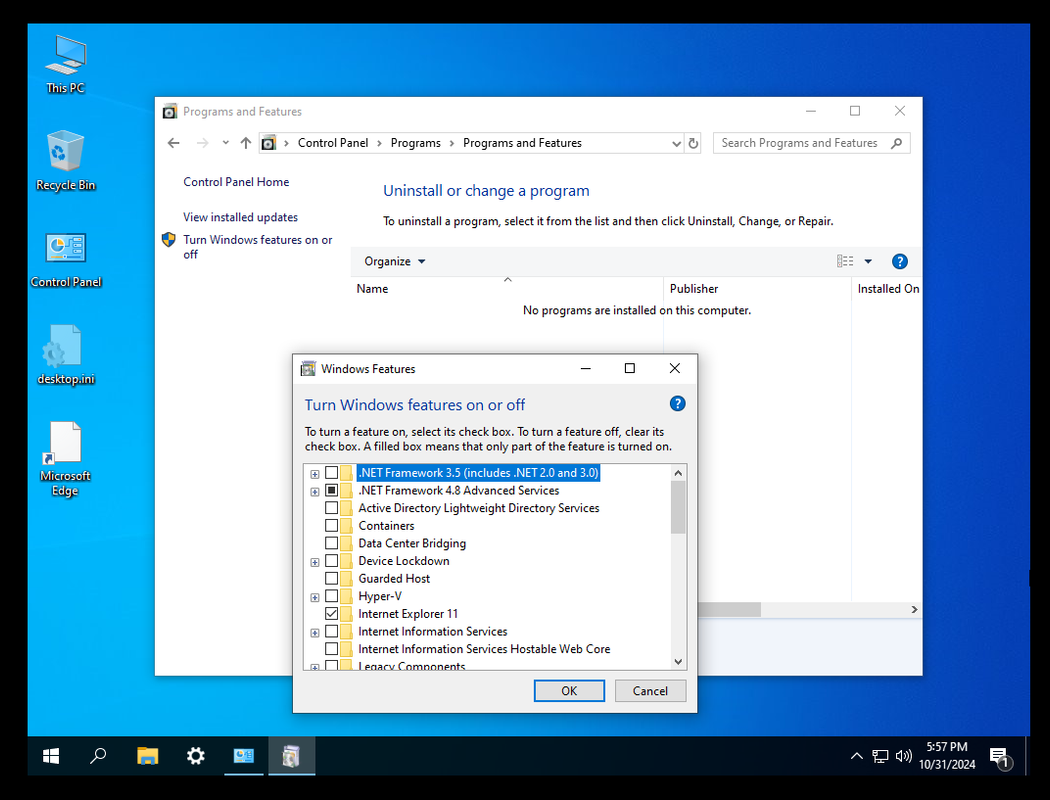Open Control Panel Home link

point(236,181)
